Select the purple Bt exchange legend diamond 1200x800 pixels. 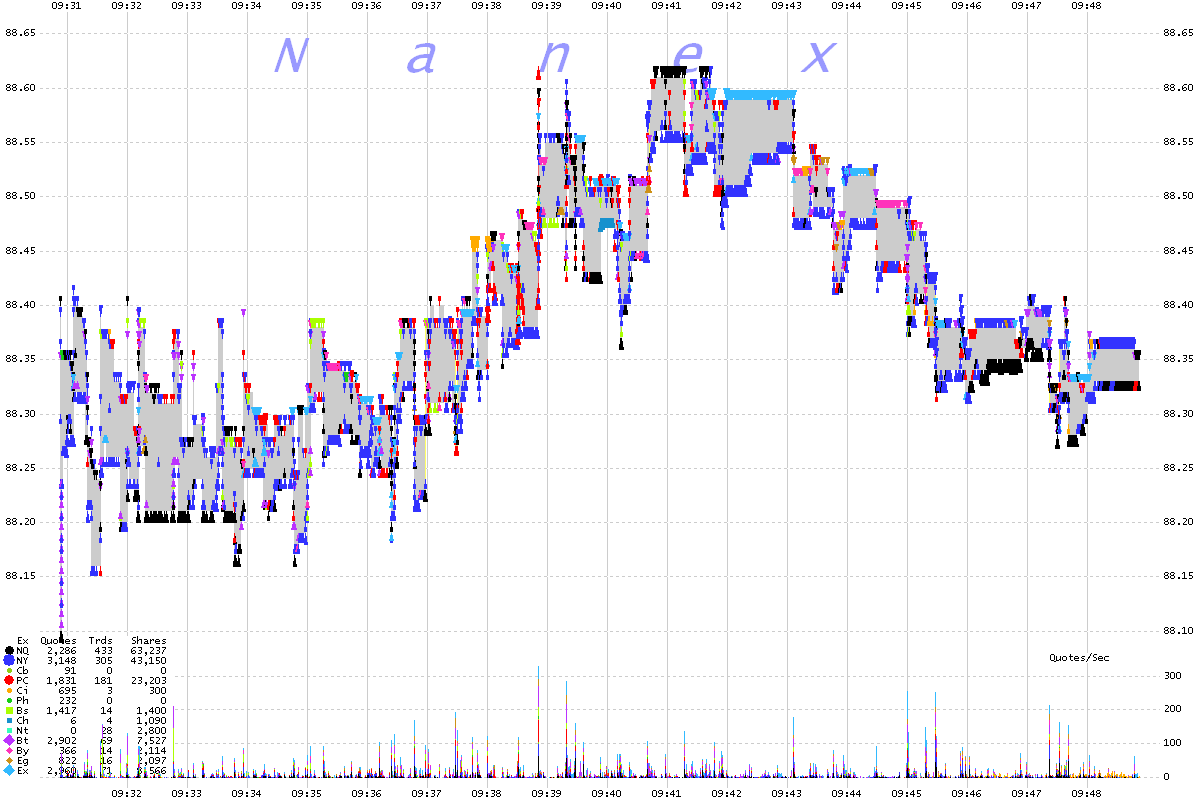(x=10, y=740)
